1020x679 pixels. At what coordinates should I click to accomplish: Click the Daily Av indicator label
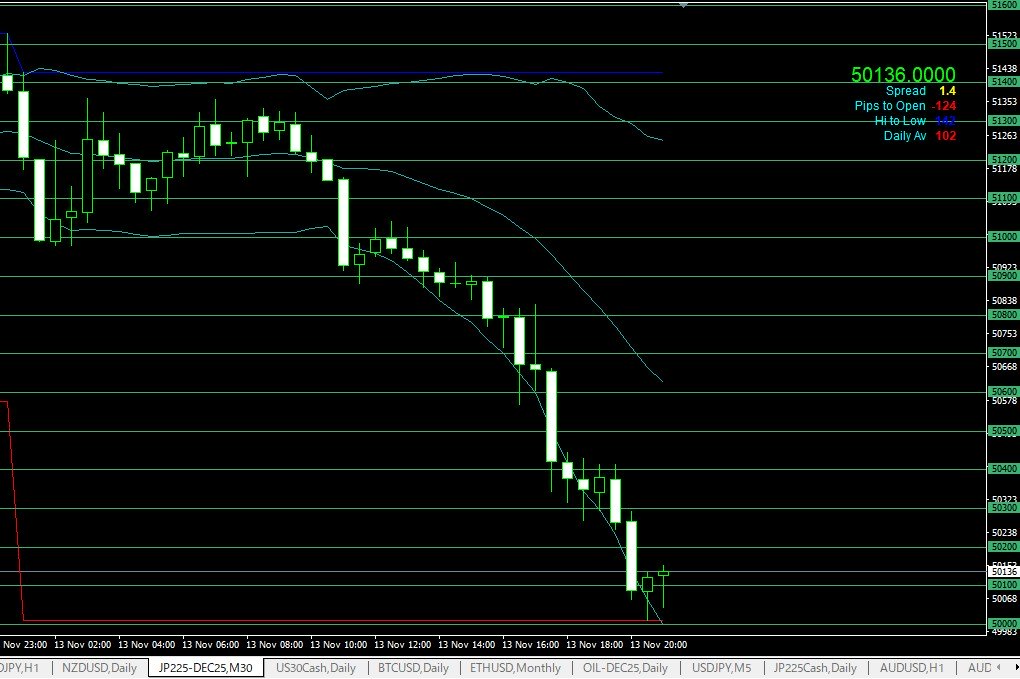coord(904,136)
